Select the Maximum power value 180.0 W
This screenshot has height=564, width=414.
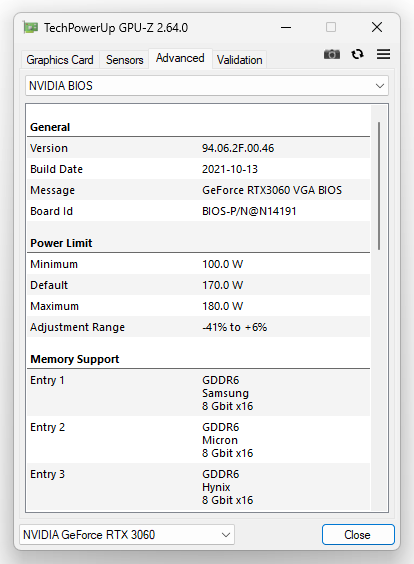[x=223, y=306]
